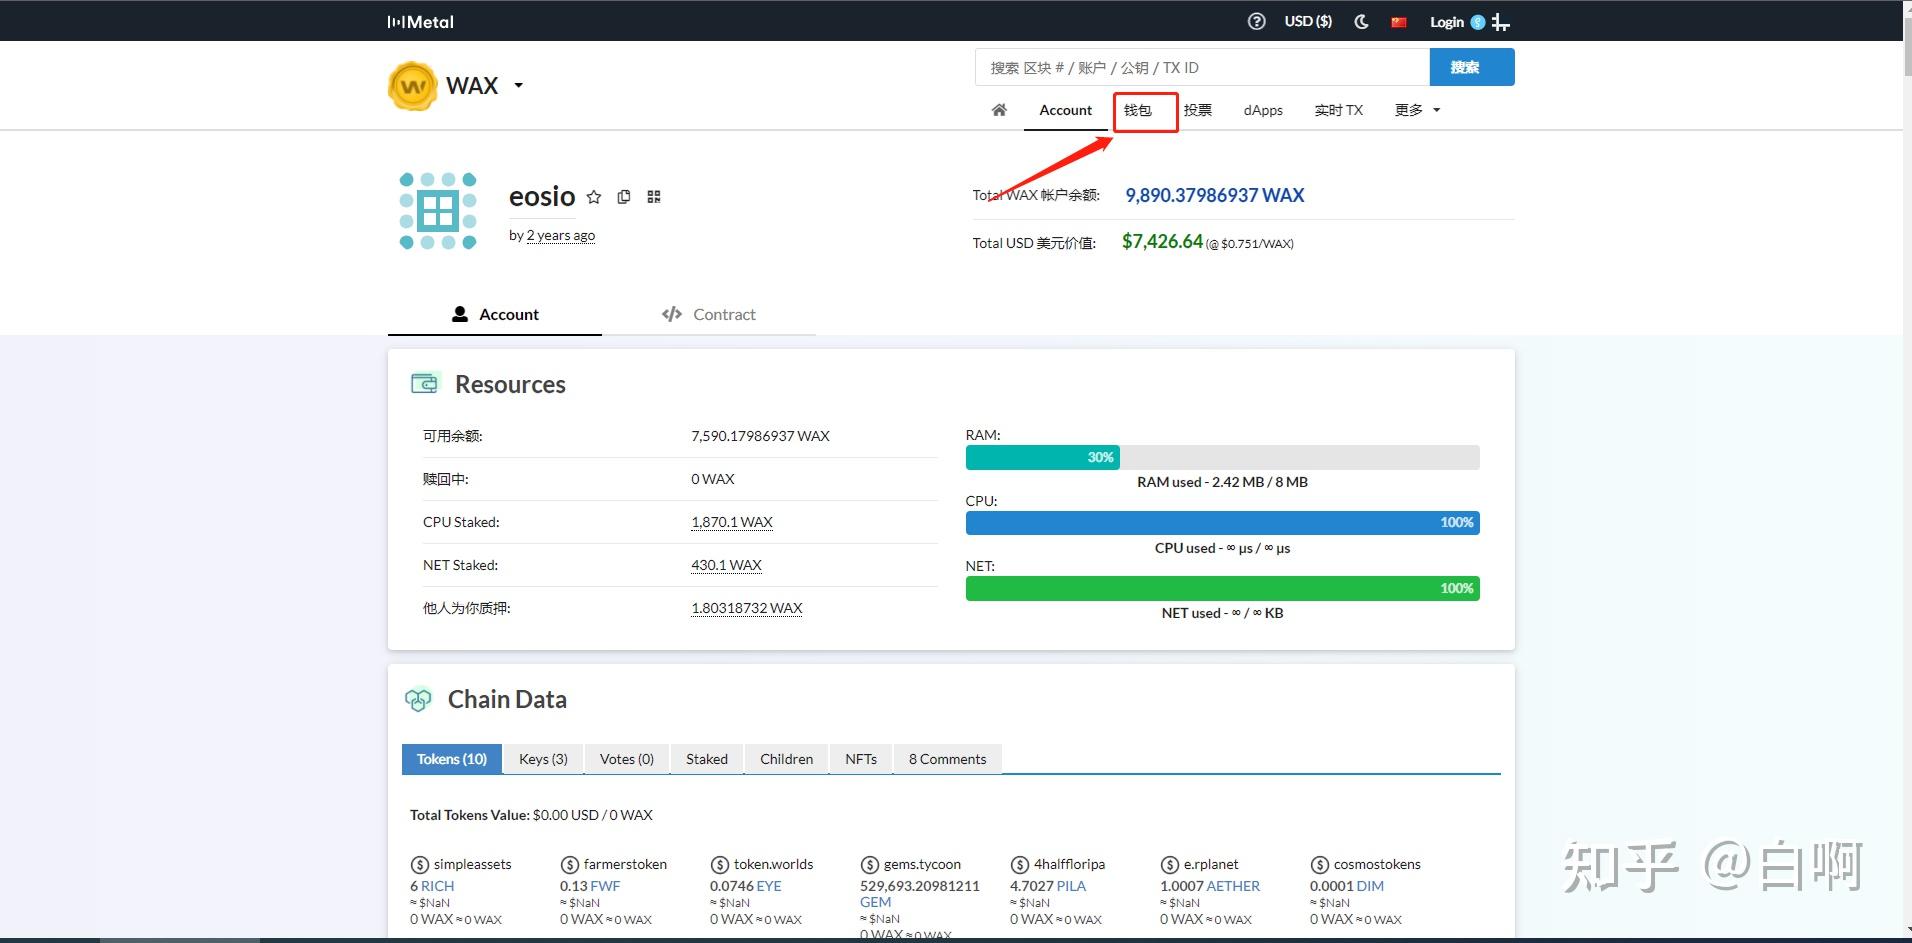Click the e.rplanet dollar icon
Screen dimensions: 1912x943
pos(1169,865)
